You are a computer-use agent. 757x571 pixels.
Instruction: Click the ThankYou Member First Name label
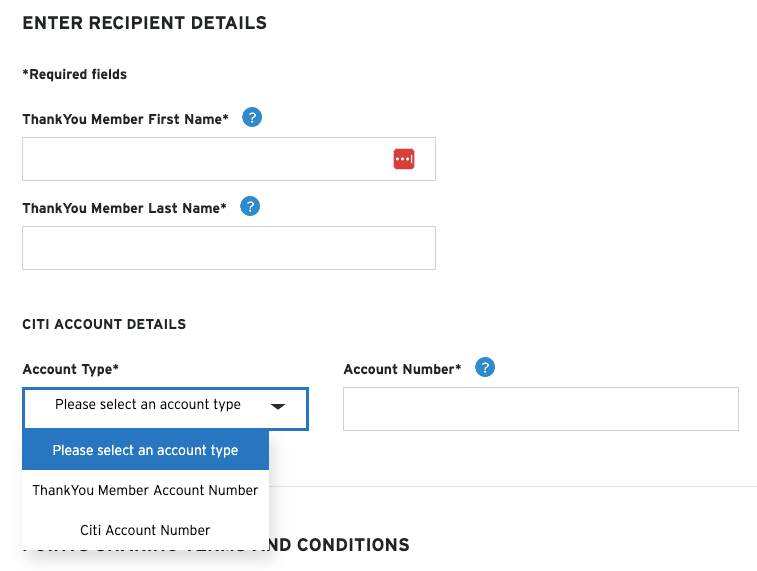[x=126, y=119]
